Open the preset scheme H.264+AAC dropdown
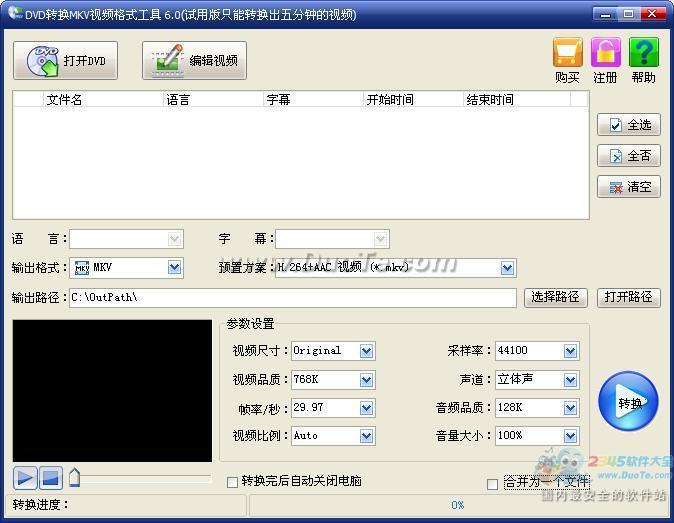This screenshot has width=674, height=523. pyautogui.click(x=508, y=268)
